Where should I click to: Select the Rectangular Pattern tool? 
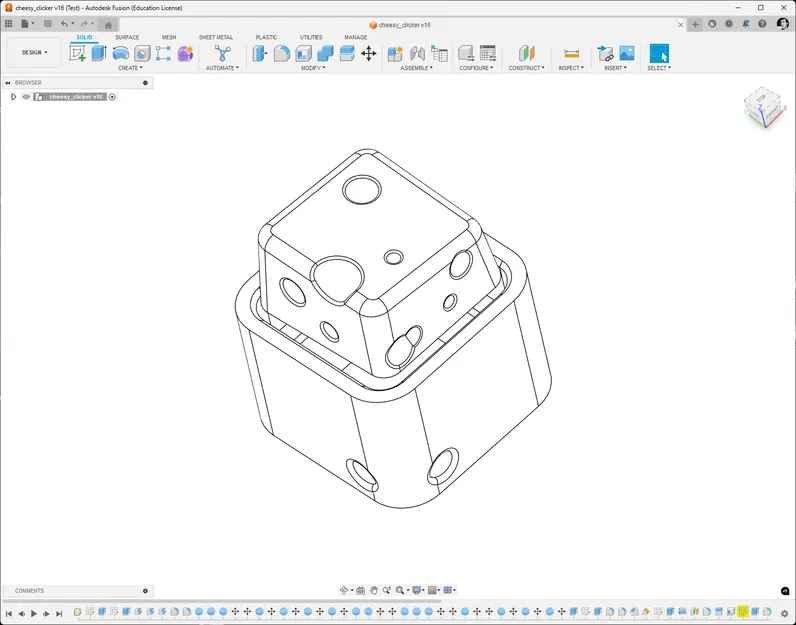coord(163,53)
